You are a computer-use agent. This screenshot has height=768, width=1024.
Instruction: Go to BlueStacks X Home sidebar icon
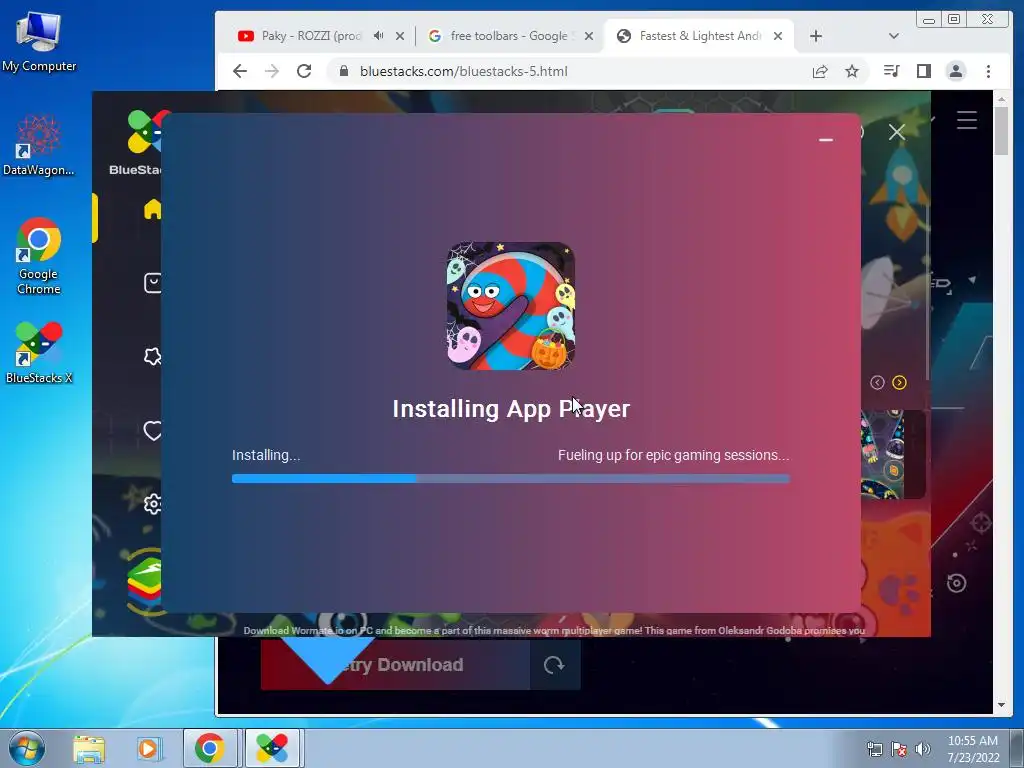click(153, 209)
